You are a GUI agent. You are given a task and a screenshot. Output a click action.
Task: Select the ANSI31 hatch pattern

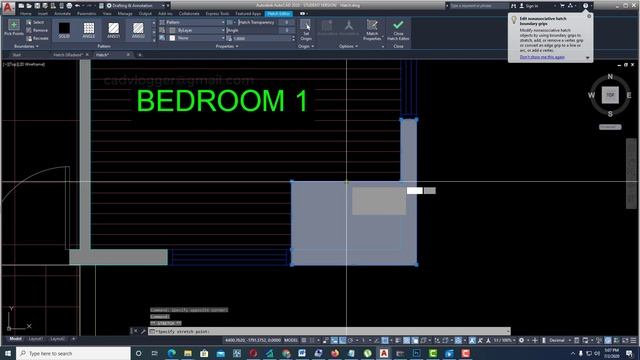(113, 30)
